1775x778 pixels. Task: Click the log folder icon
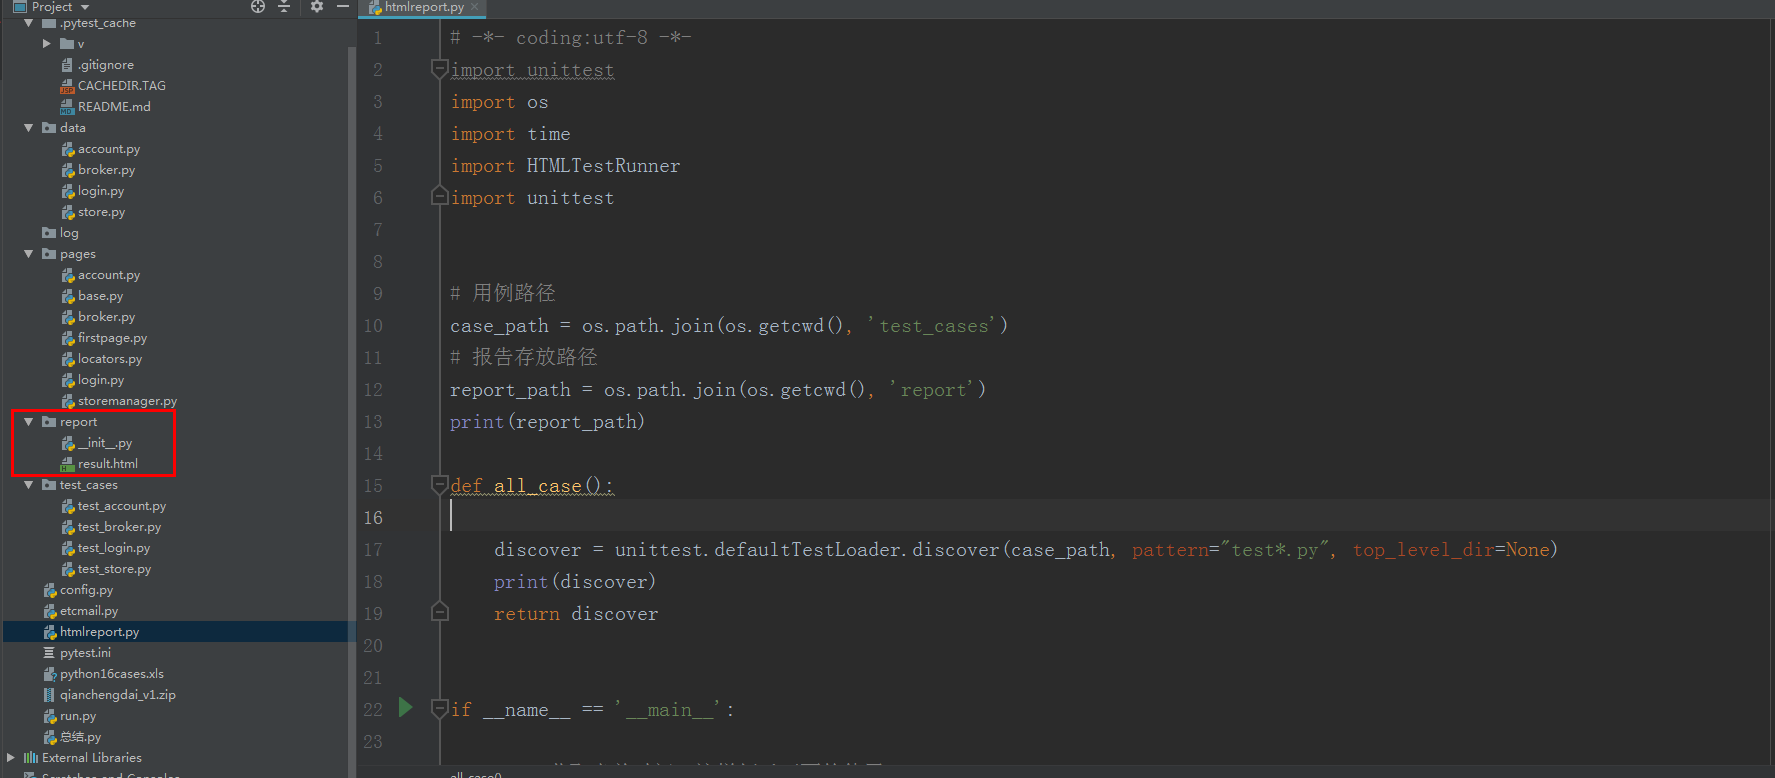[49, 233]
